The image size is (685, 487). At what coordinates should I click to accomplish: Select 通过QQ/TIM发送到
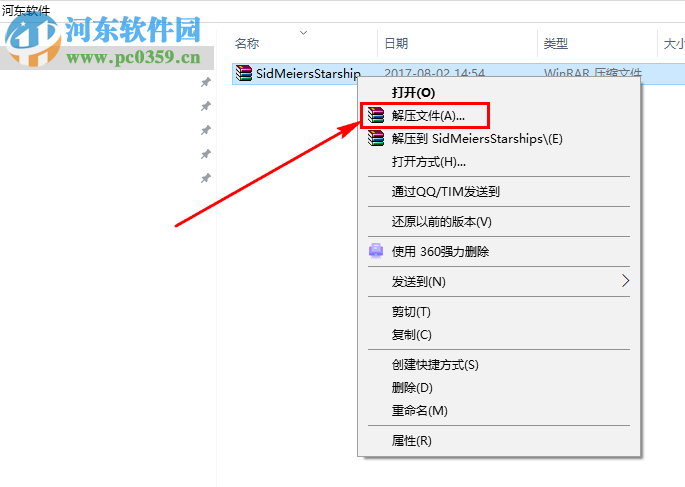point(446,192)
